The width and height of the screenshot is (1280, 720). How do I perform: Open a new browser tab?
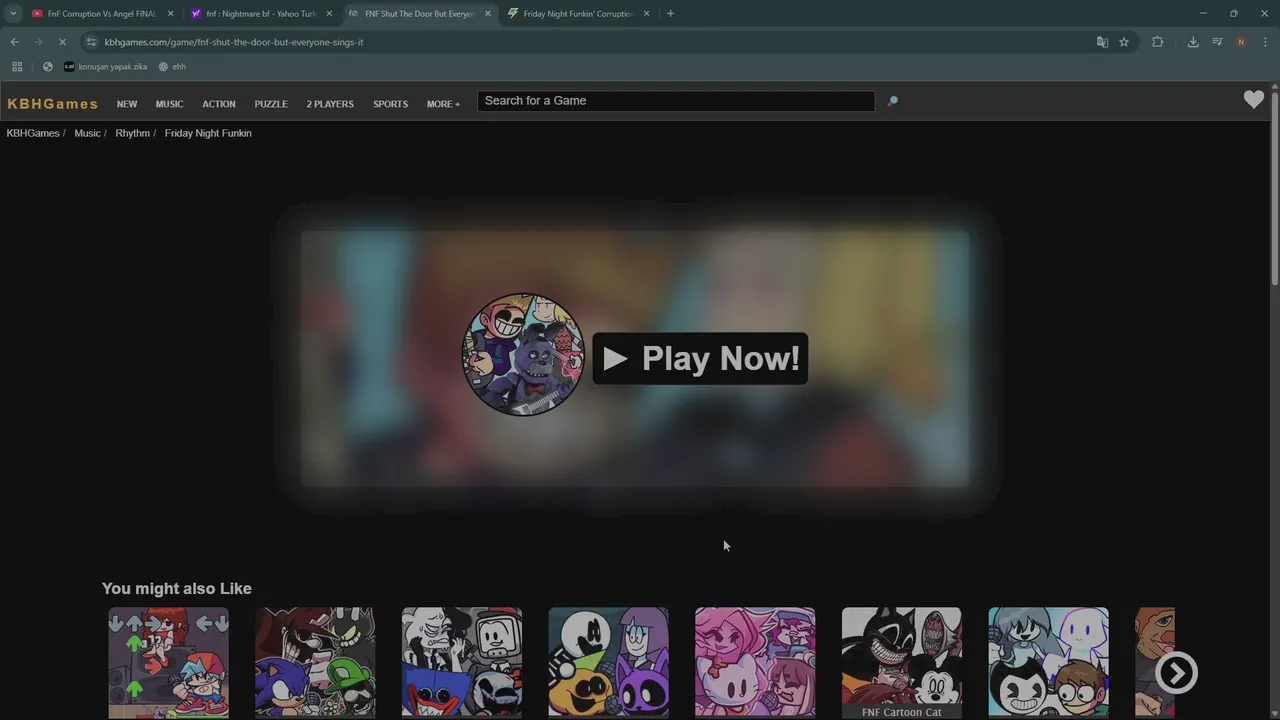click(670, 14)
